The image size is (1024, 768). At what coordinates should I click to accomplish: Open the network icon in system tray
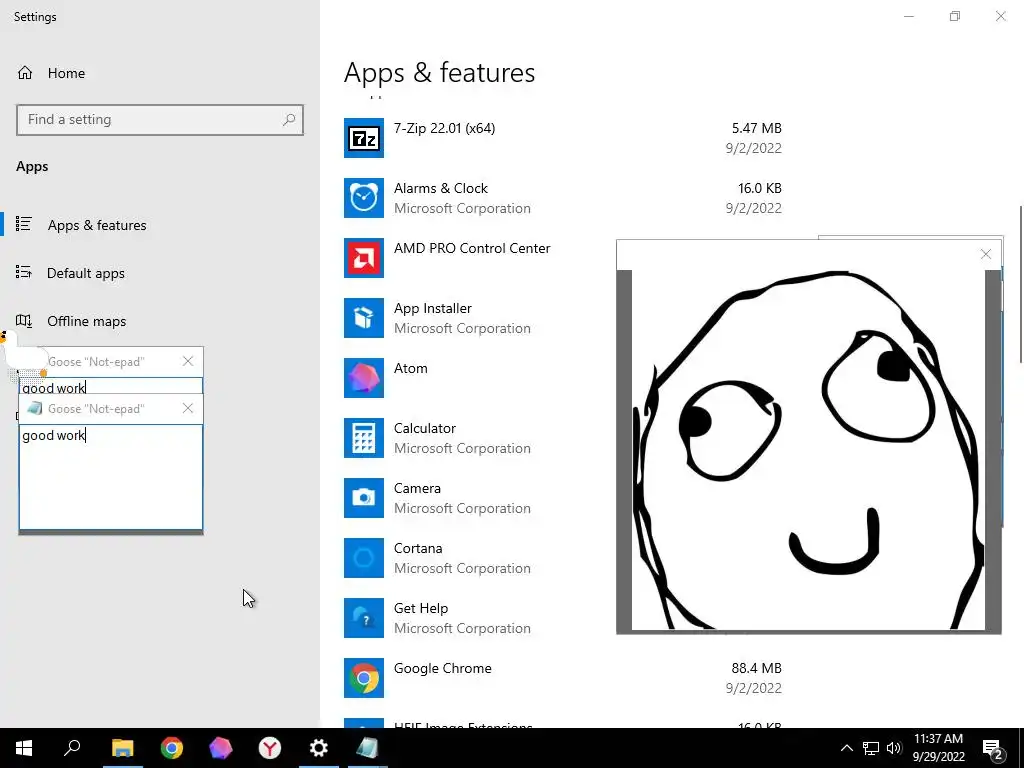(871, 748)
